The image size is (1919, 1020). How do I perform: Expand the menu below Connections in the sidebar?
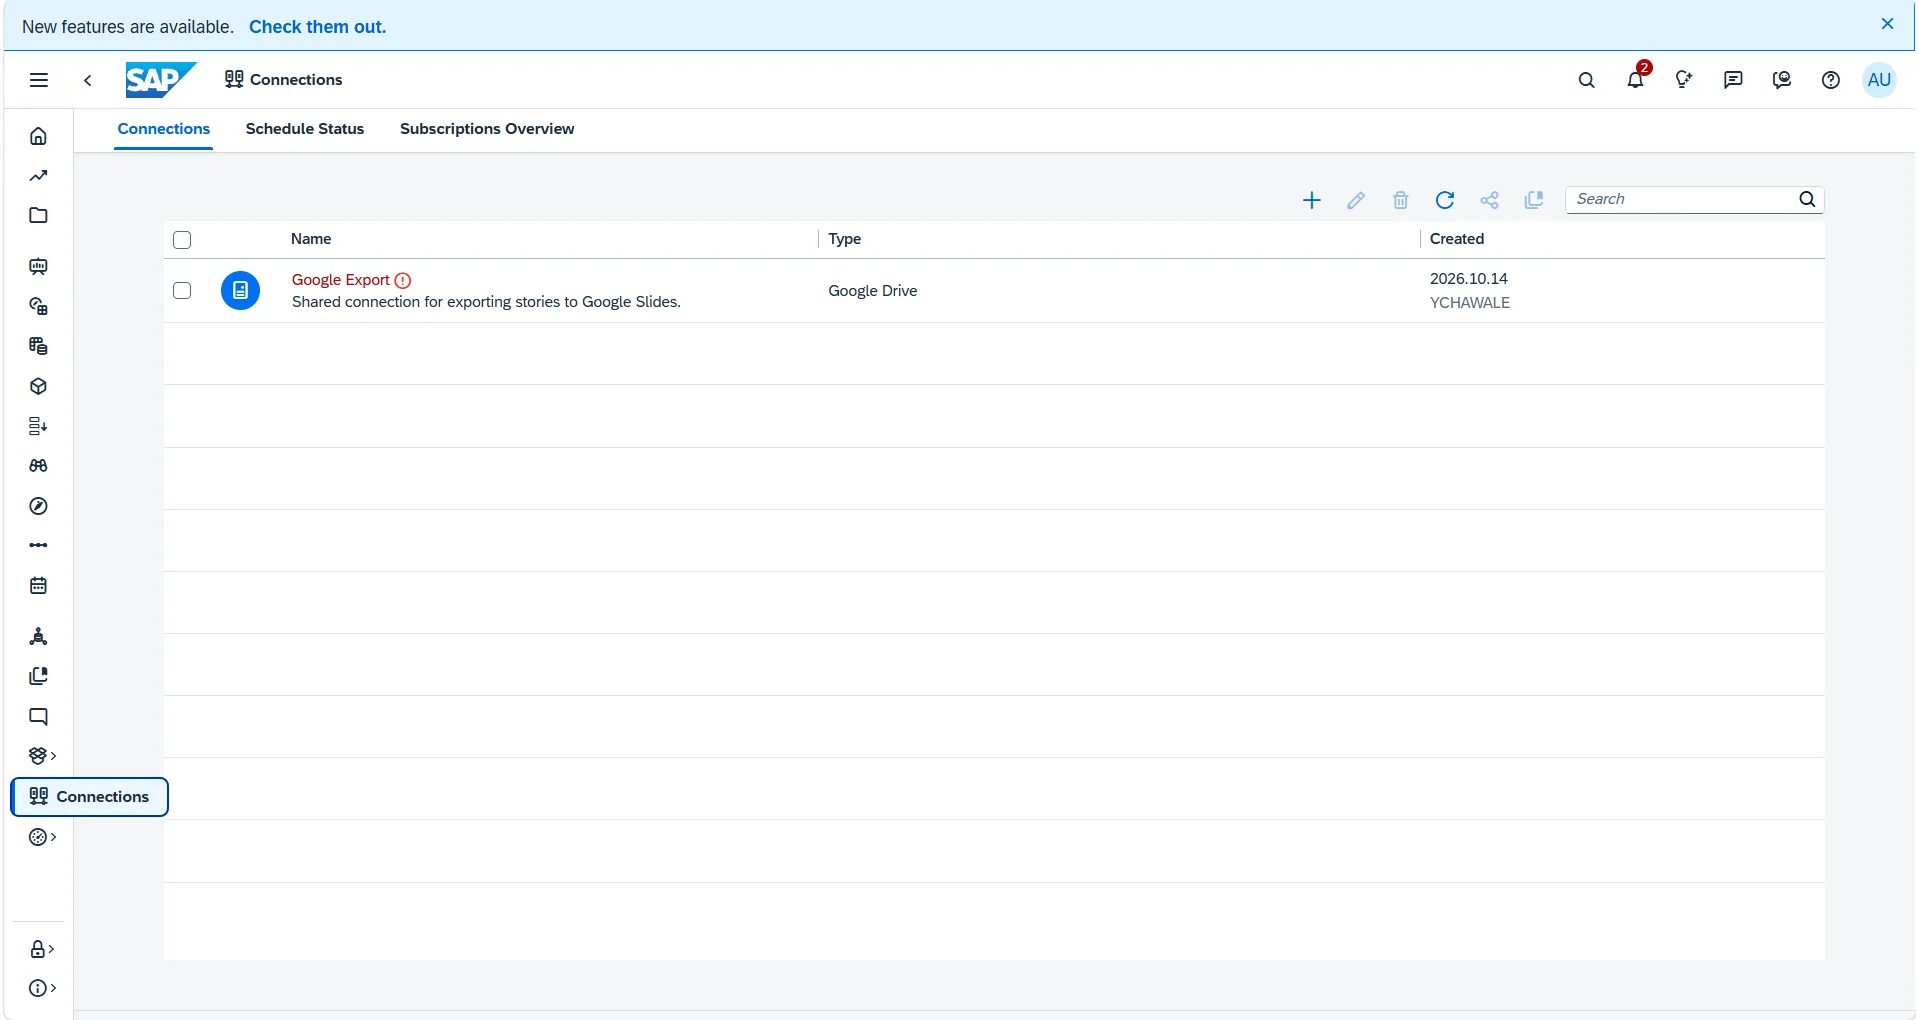[42, 837]
